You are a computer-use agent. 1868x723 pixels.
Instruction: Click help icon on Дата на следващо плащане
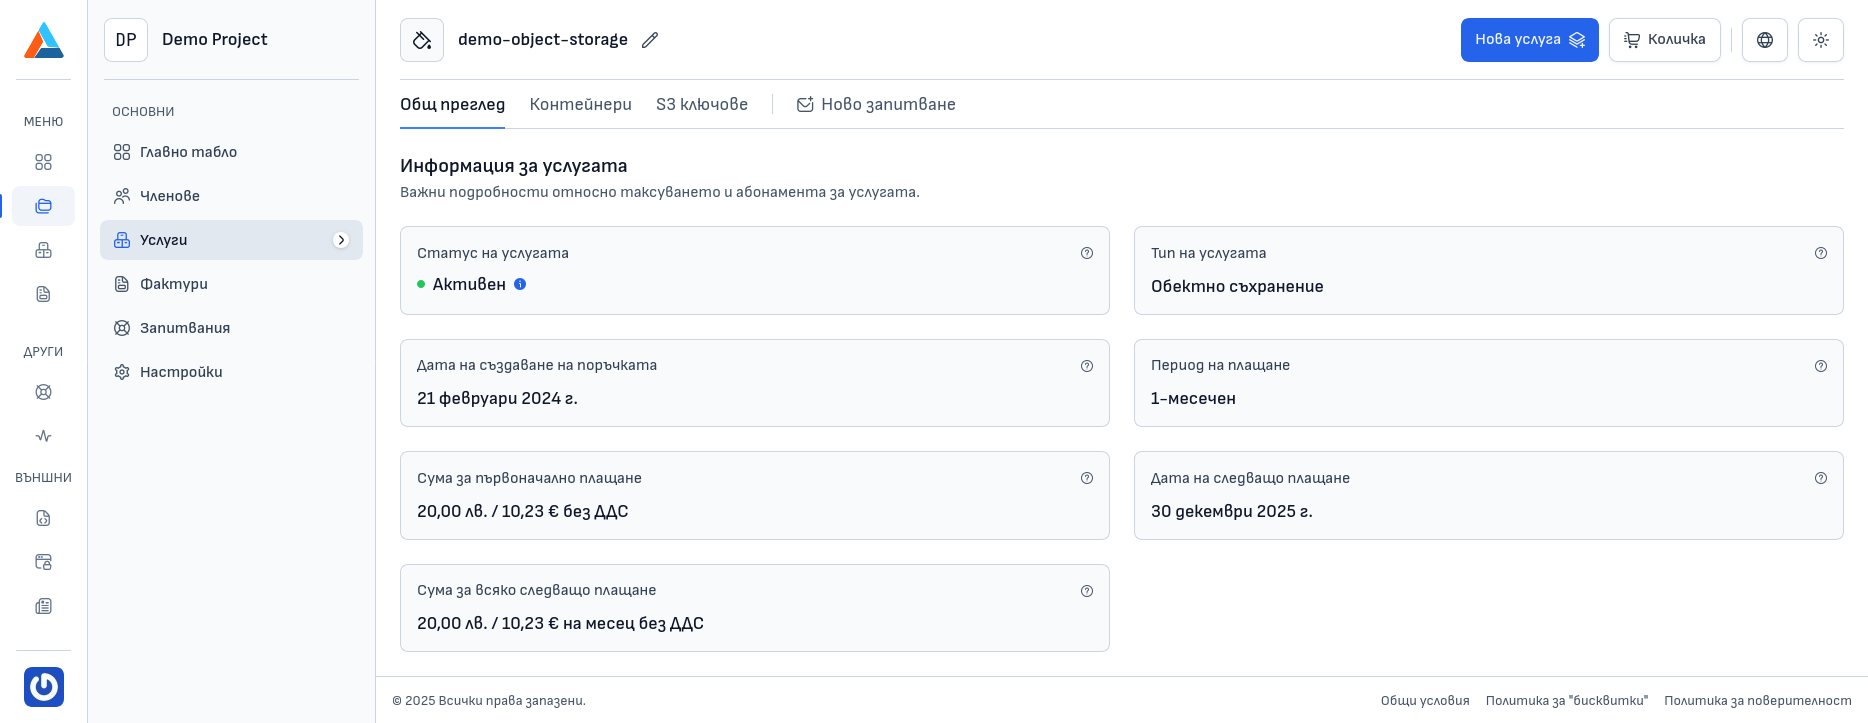coord(1821,478)
